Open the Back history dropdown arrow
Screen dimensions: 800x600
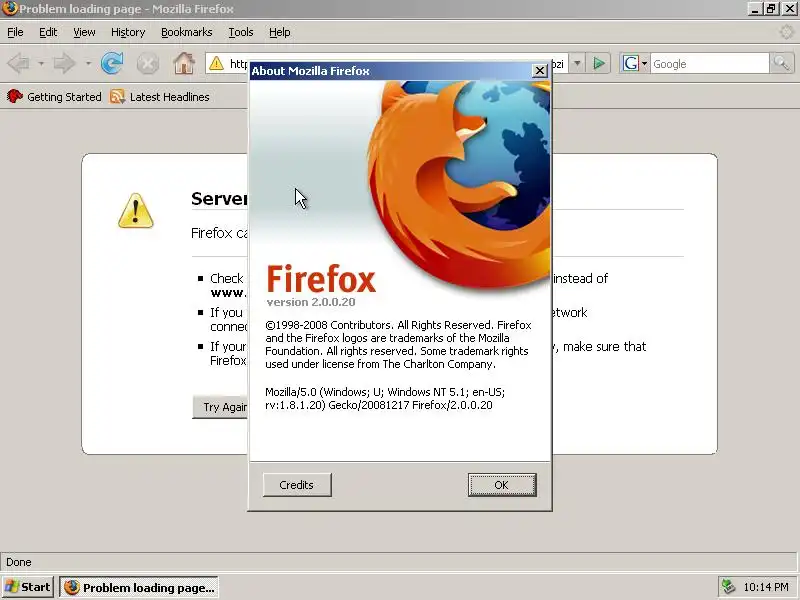41,64
